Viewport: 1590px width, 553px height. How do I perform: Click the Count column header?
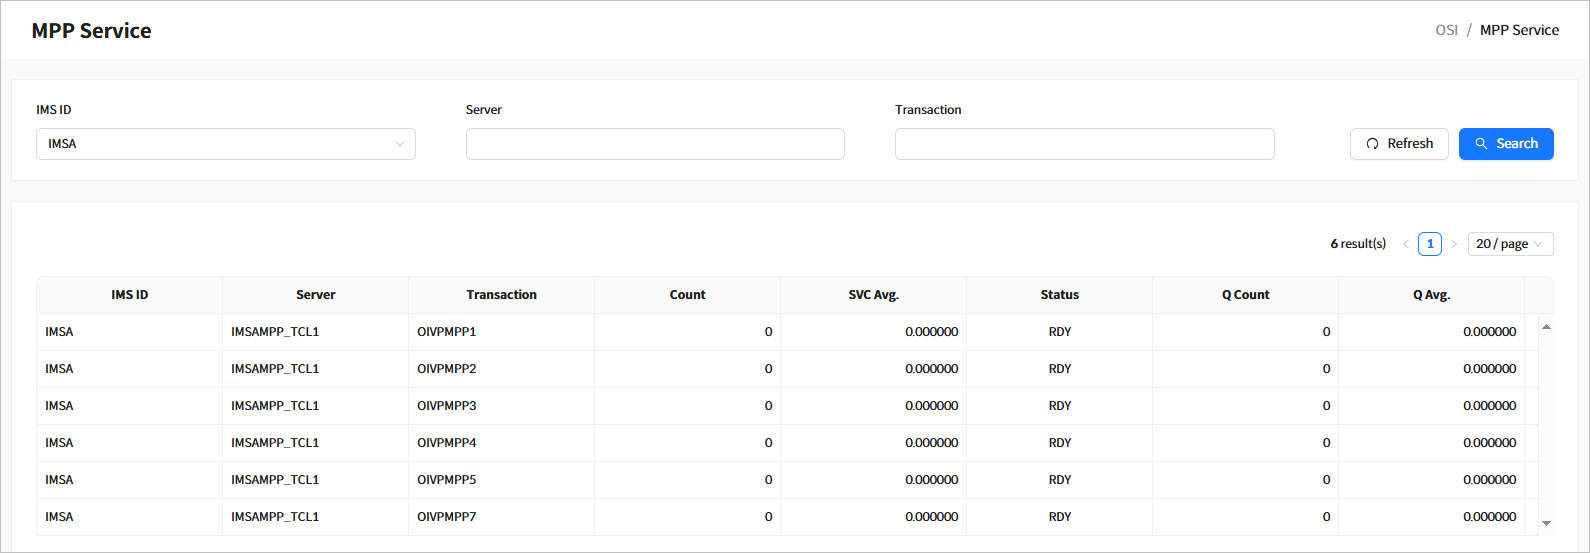pyautogui.click(x=687, y=295)
